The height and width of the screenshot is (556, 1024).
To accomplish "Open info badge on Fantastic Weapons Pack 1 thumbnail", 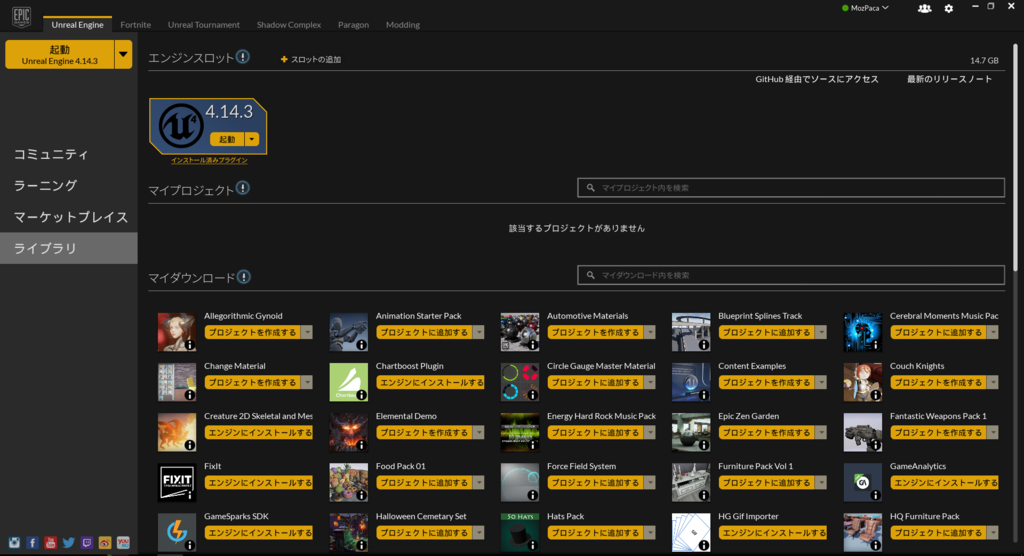I will (x=875, y=446).
